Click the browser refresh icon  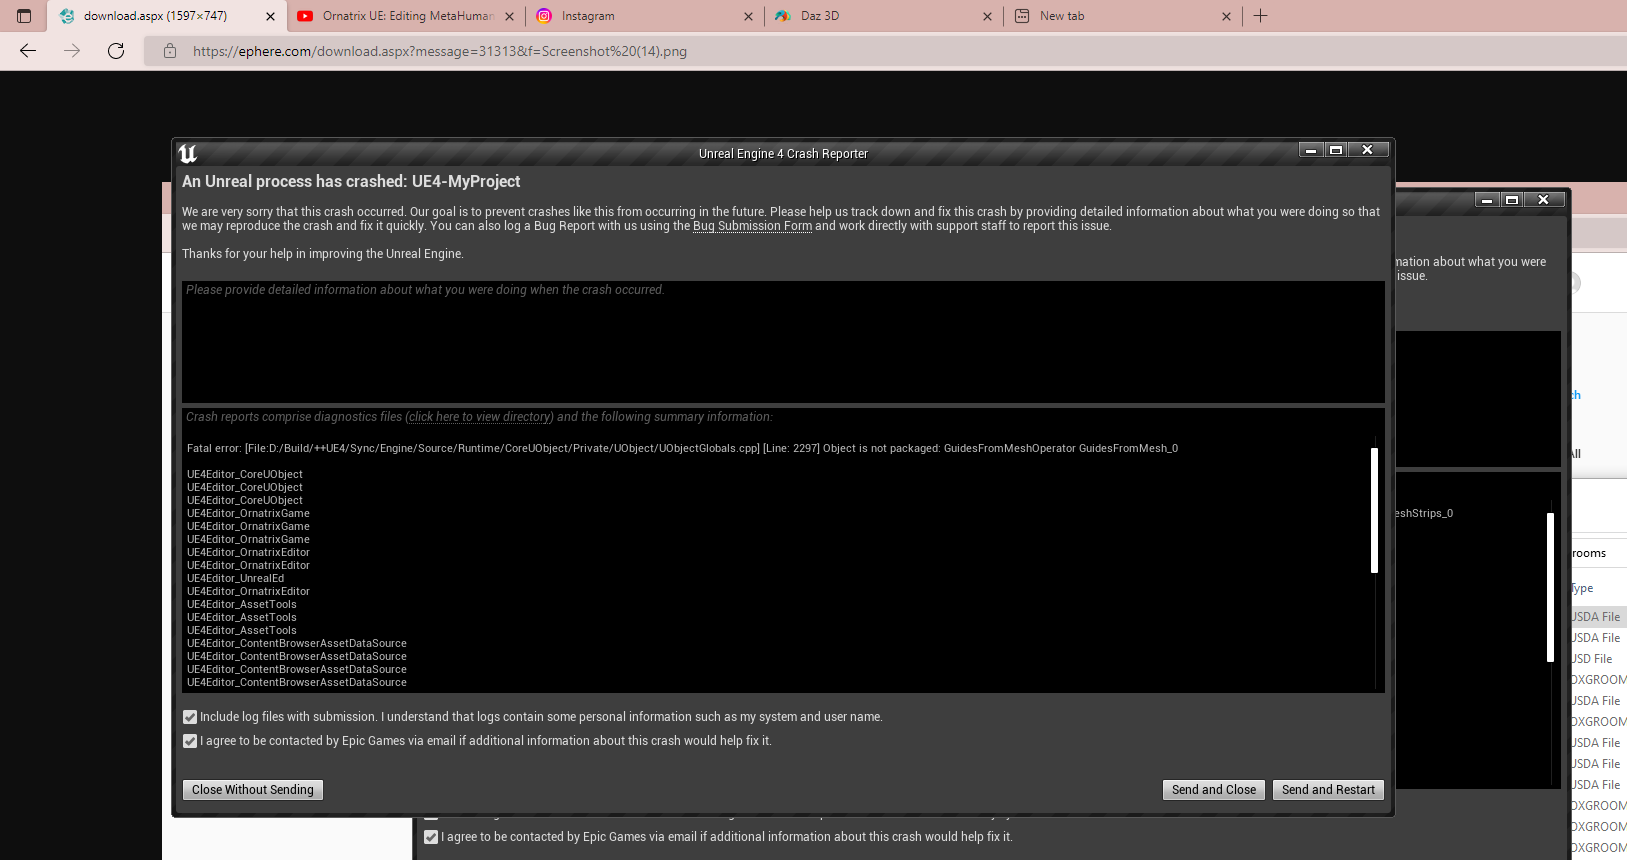pyautogui.click(x=116, y=51)
